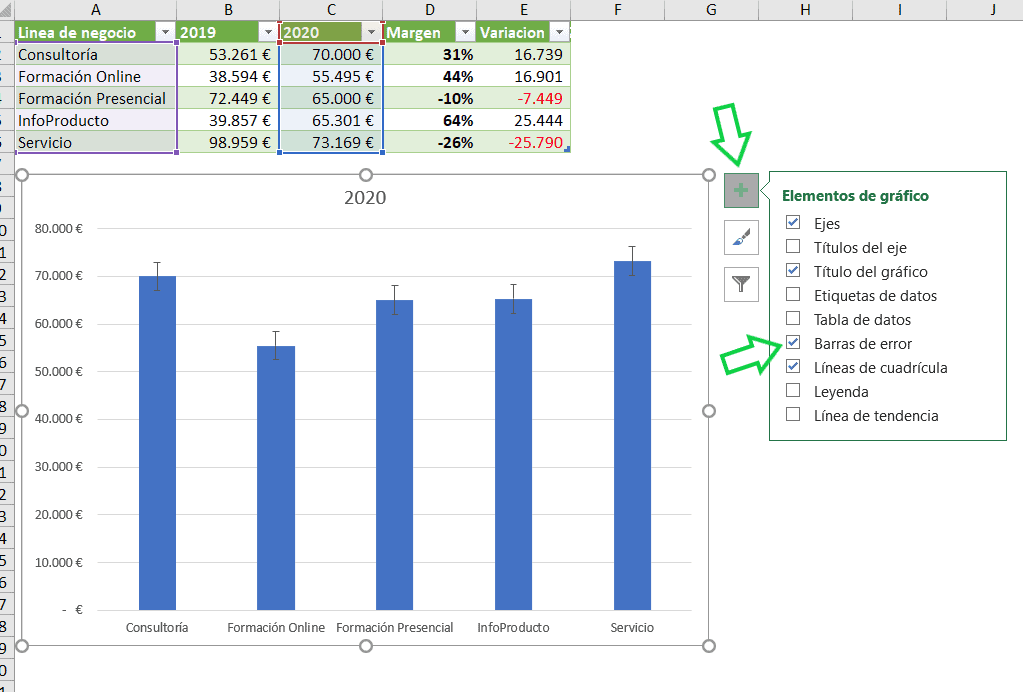Click the 16.739 variation cell
1023x692 pixels.
(x=524, y=55)
